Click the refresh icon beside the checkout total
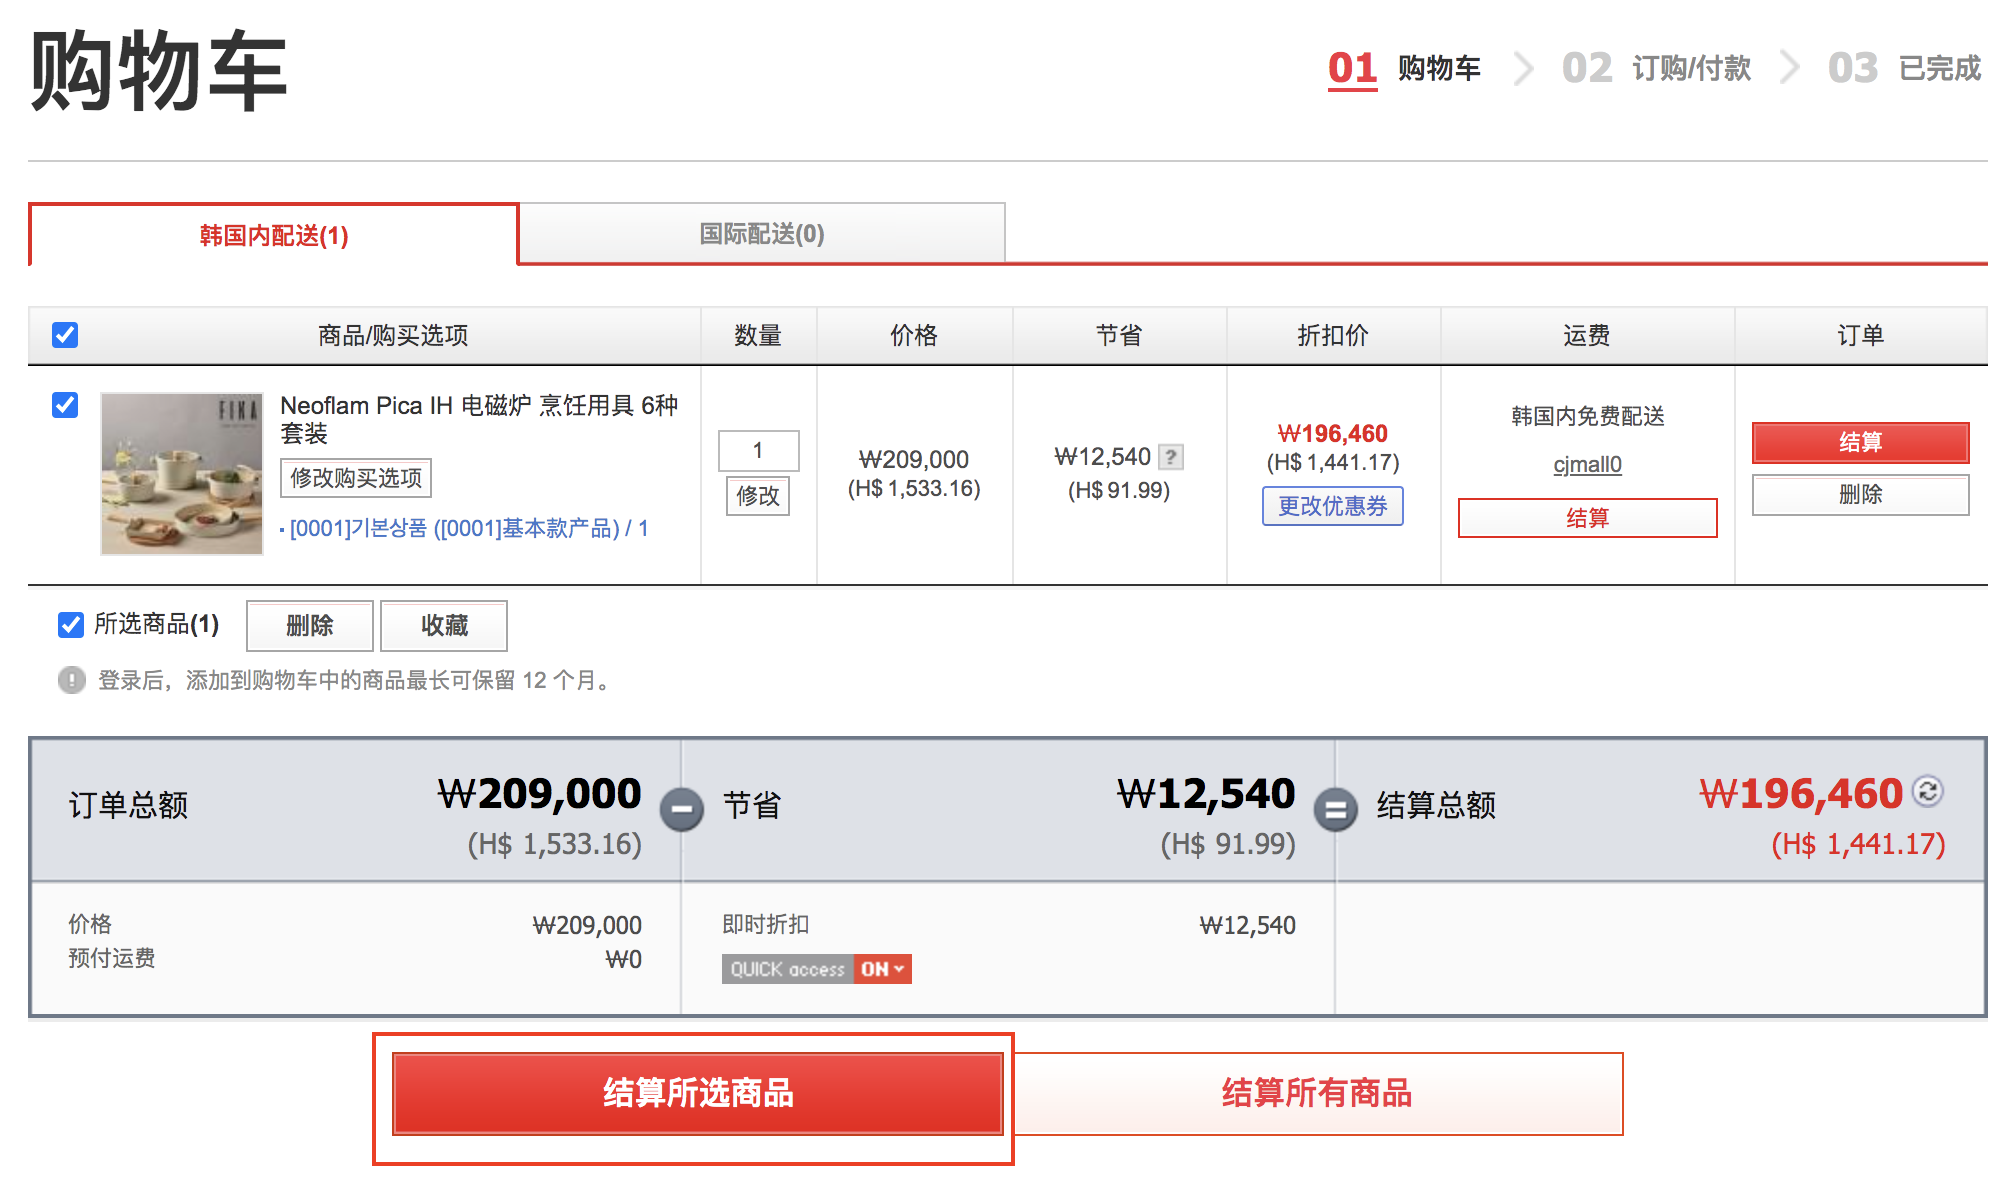This screenshot has height=1194, width=2000. pyautogui.click(x=1927, y=791)
